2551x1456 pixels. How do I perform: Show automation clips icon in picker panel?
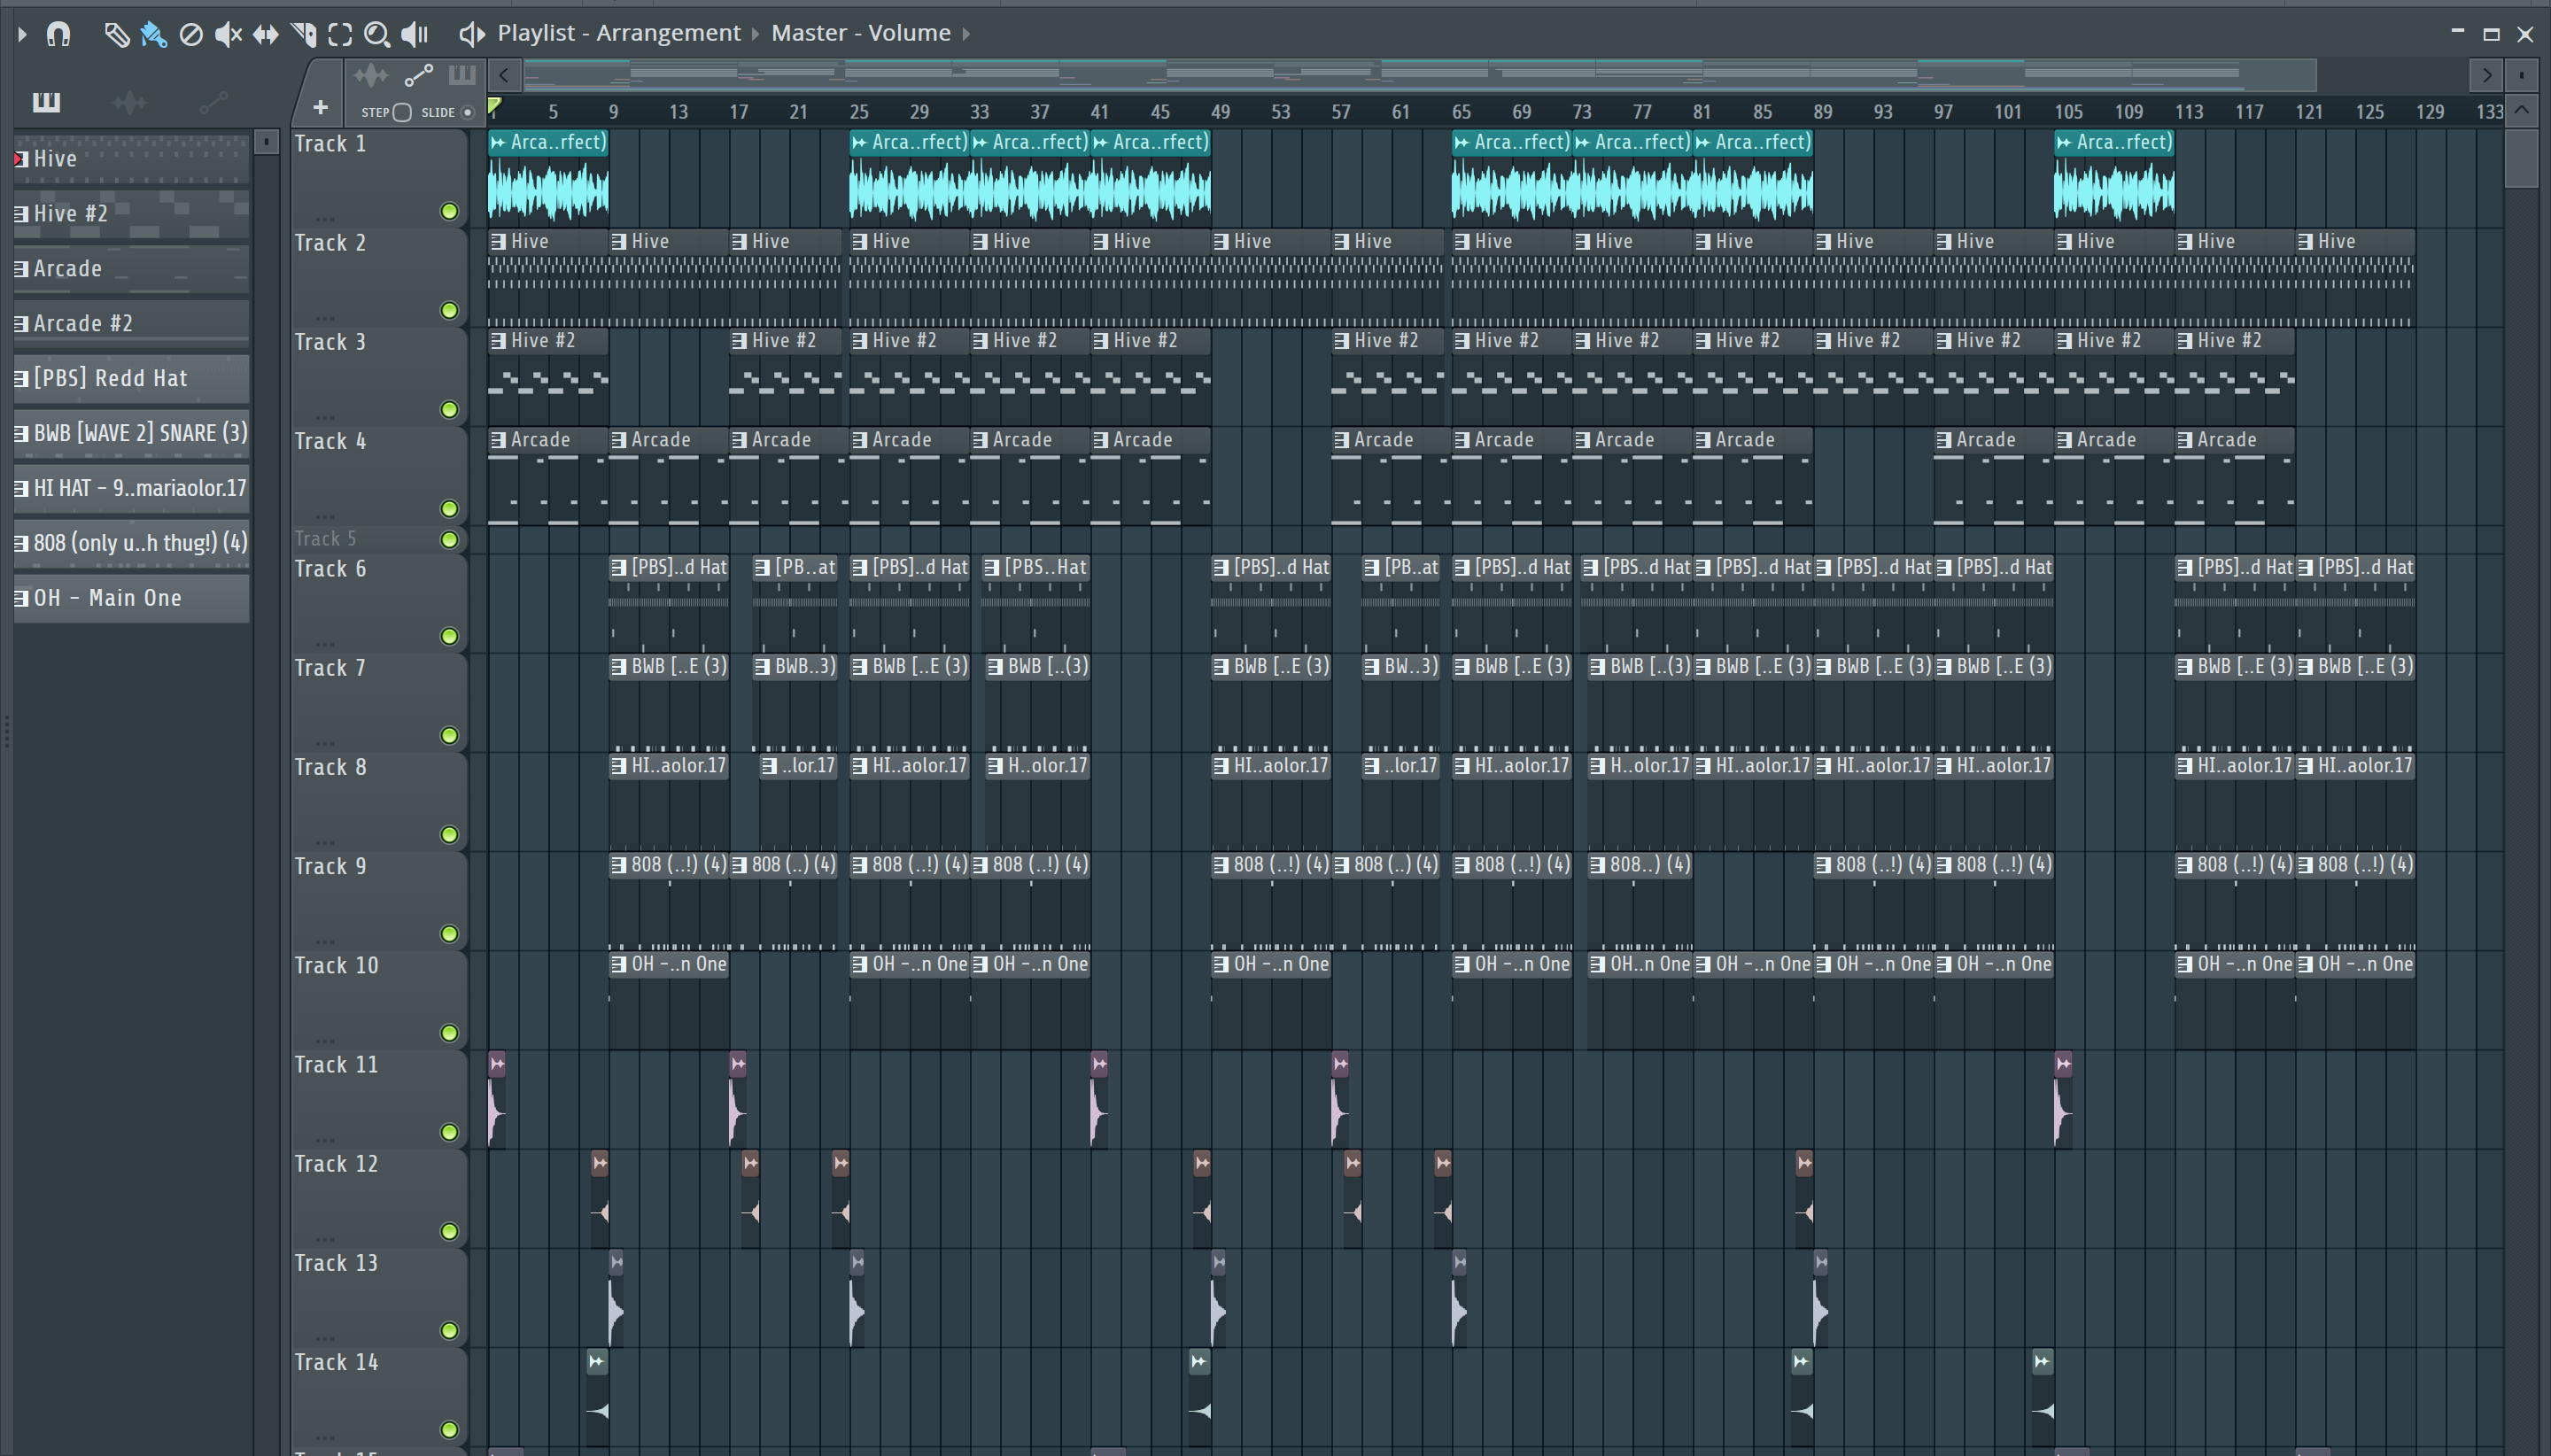pyautogui.click(x=213, y=101)
